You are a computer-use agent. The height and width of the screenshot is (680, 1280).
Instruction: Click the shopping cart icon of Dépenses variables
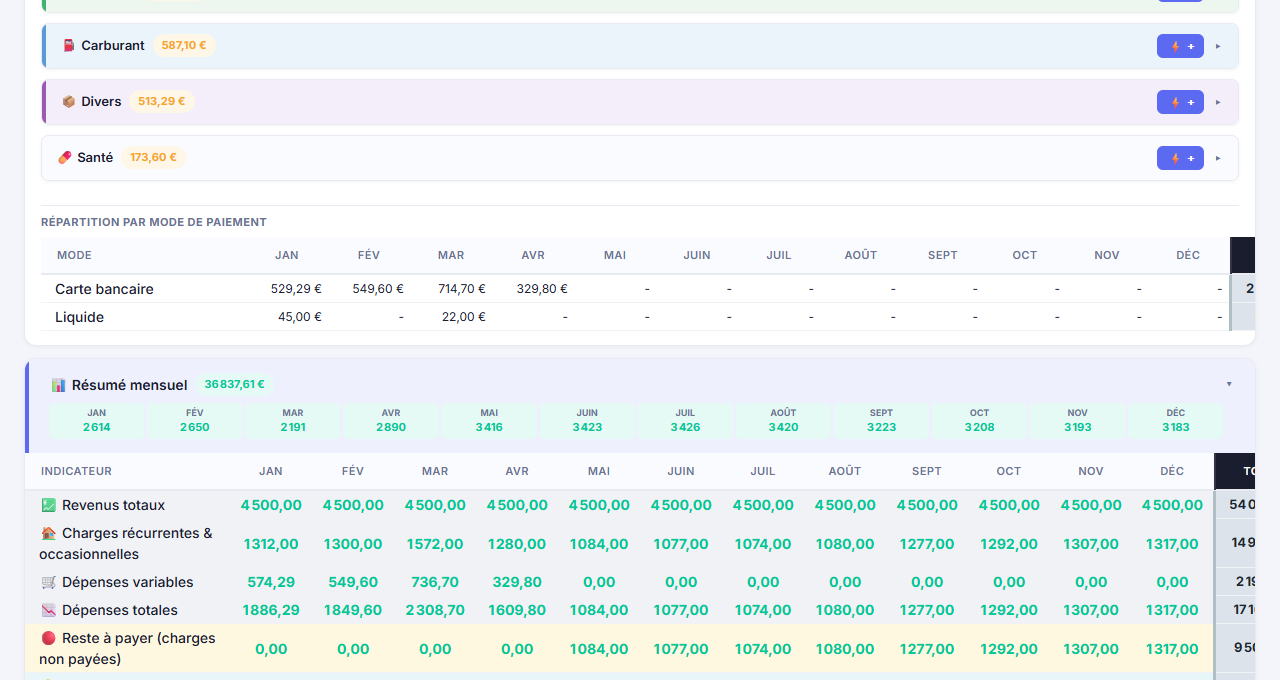[49, 582]
